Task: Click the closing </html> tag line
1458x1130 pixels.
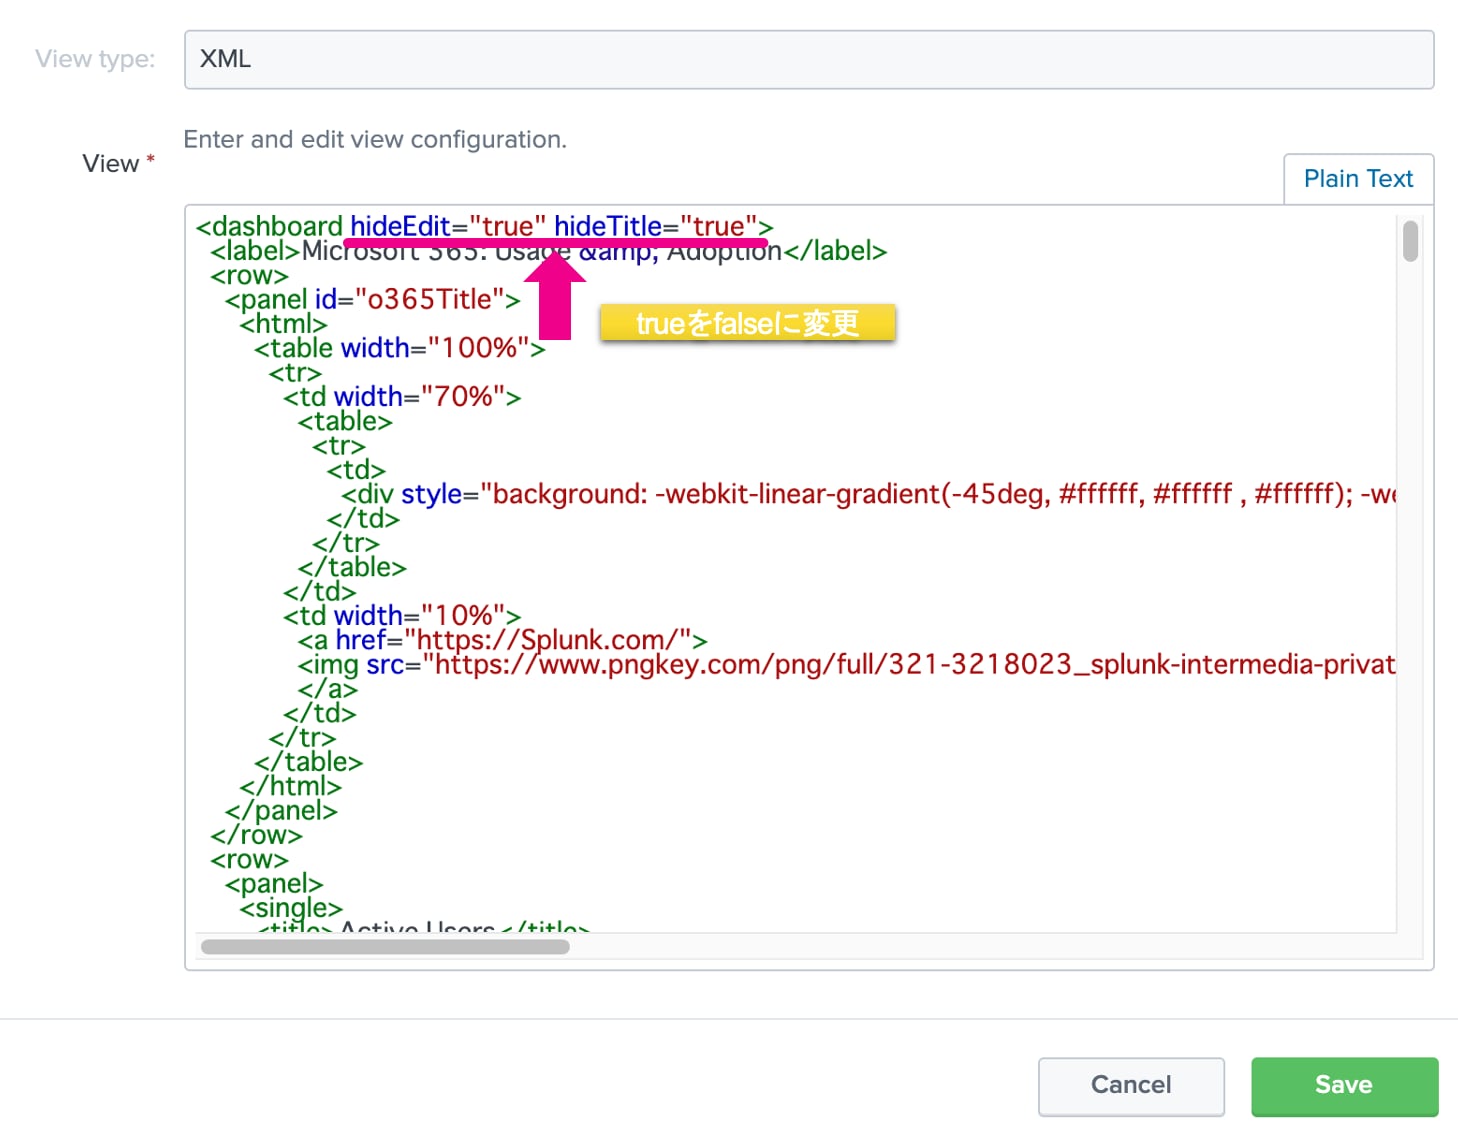Action: [x=290, y=786]
